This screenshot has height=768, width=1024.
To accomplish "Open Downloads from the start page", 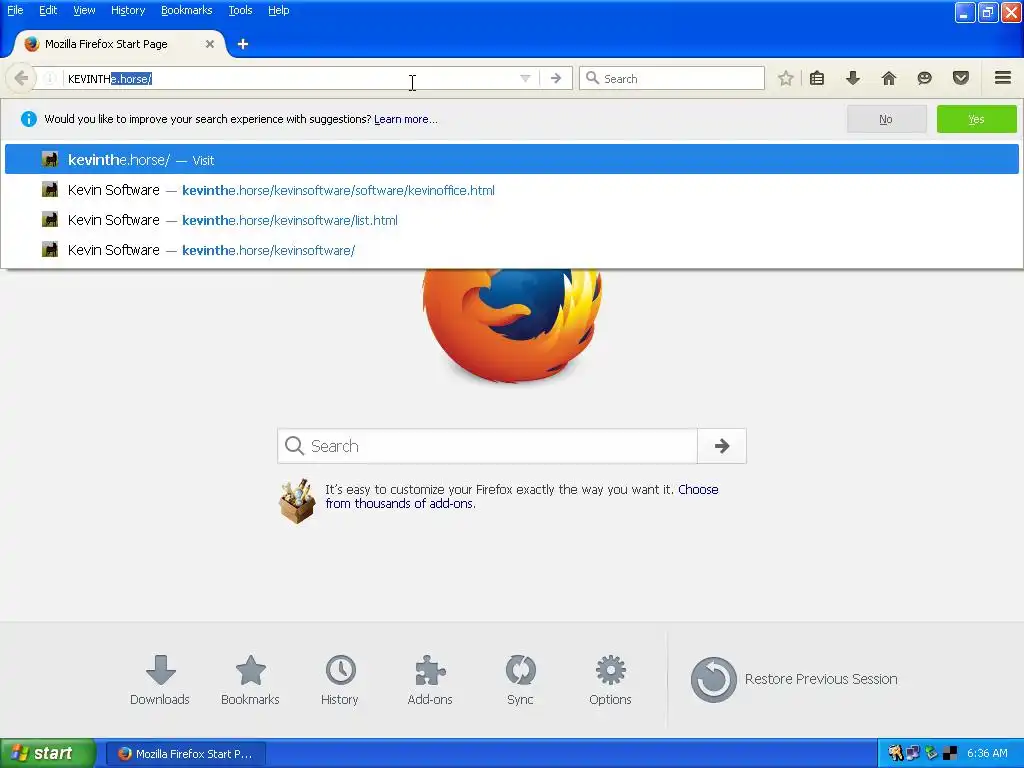I will pyautogui.click(x=160, y=680).
